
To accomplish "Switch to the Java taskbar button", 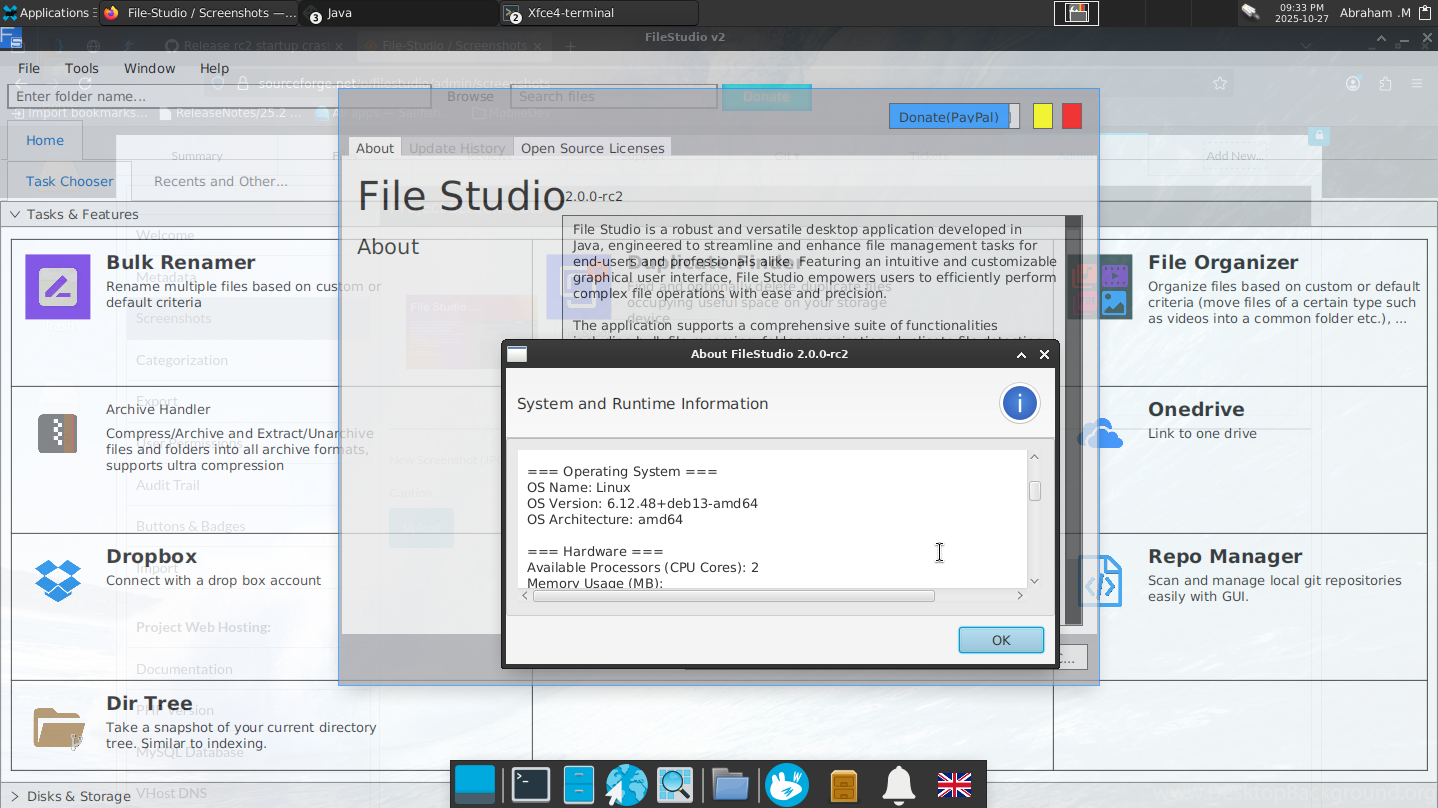I will pyautogui.click(x=398, y=13).
